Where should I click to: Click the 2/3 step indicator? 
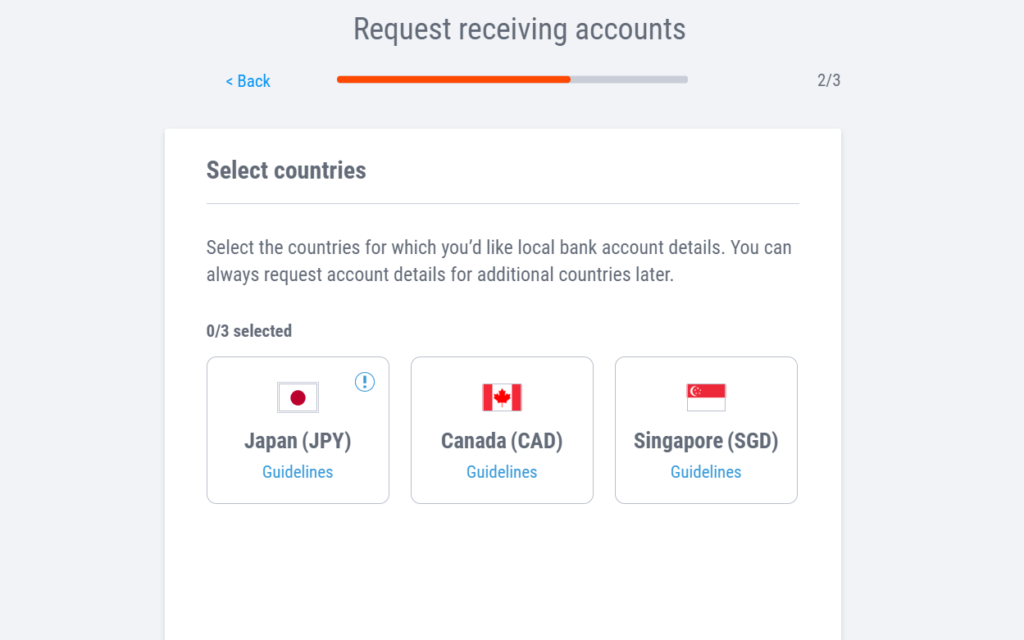pos(828,81)
